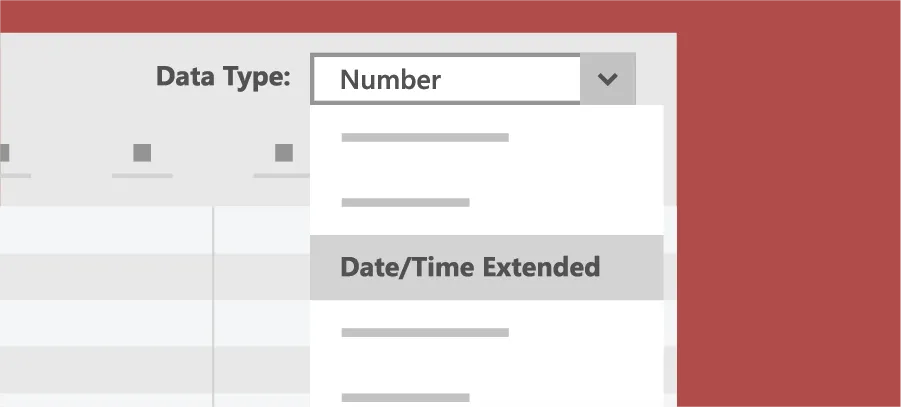Click the middle square toolbar icon
The image size is (901, 407).
tap(142, 153)
